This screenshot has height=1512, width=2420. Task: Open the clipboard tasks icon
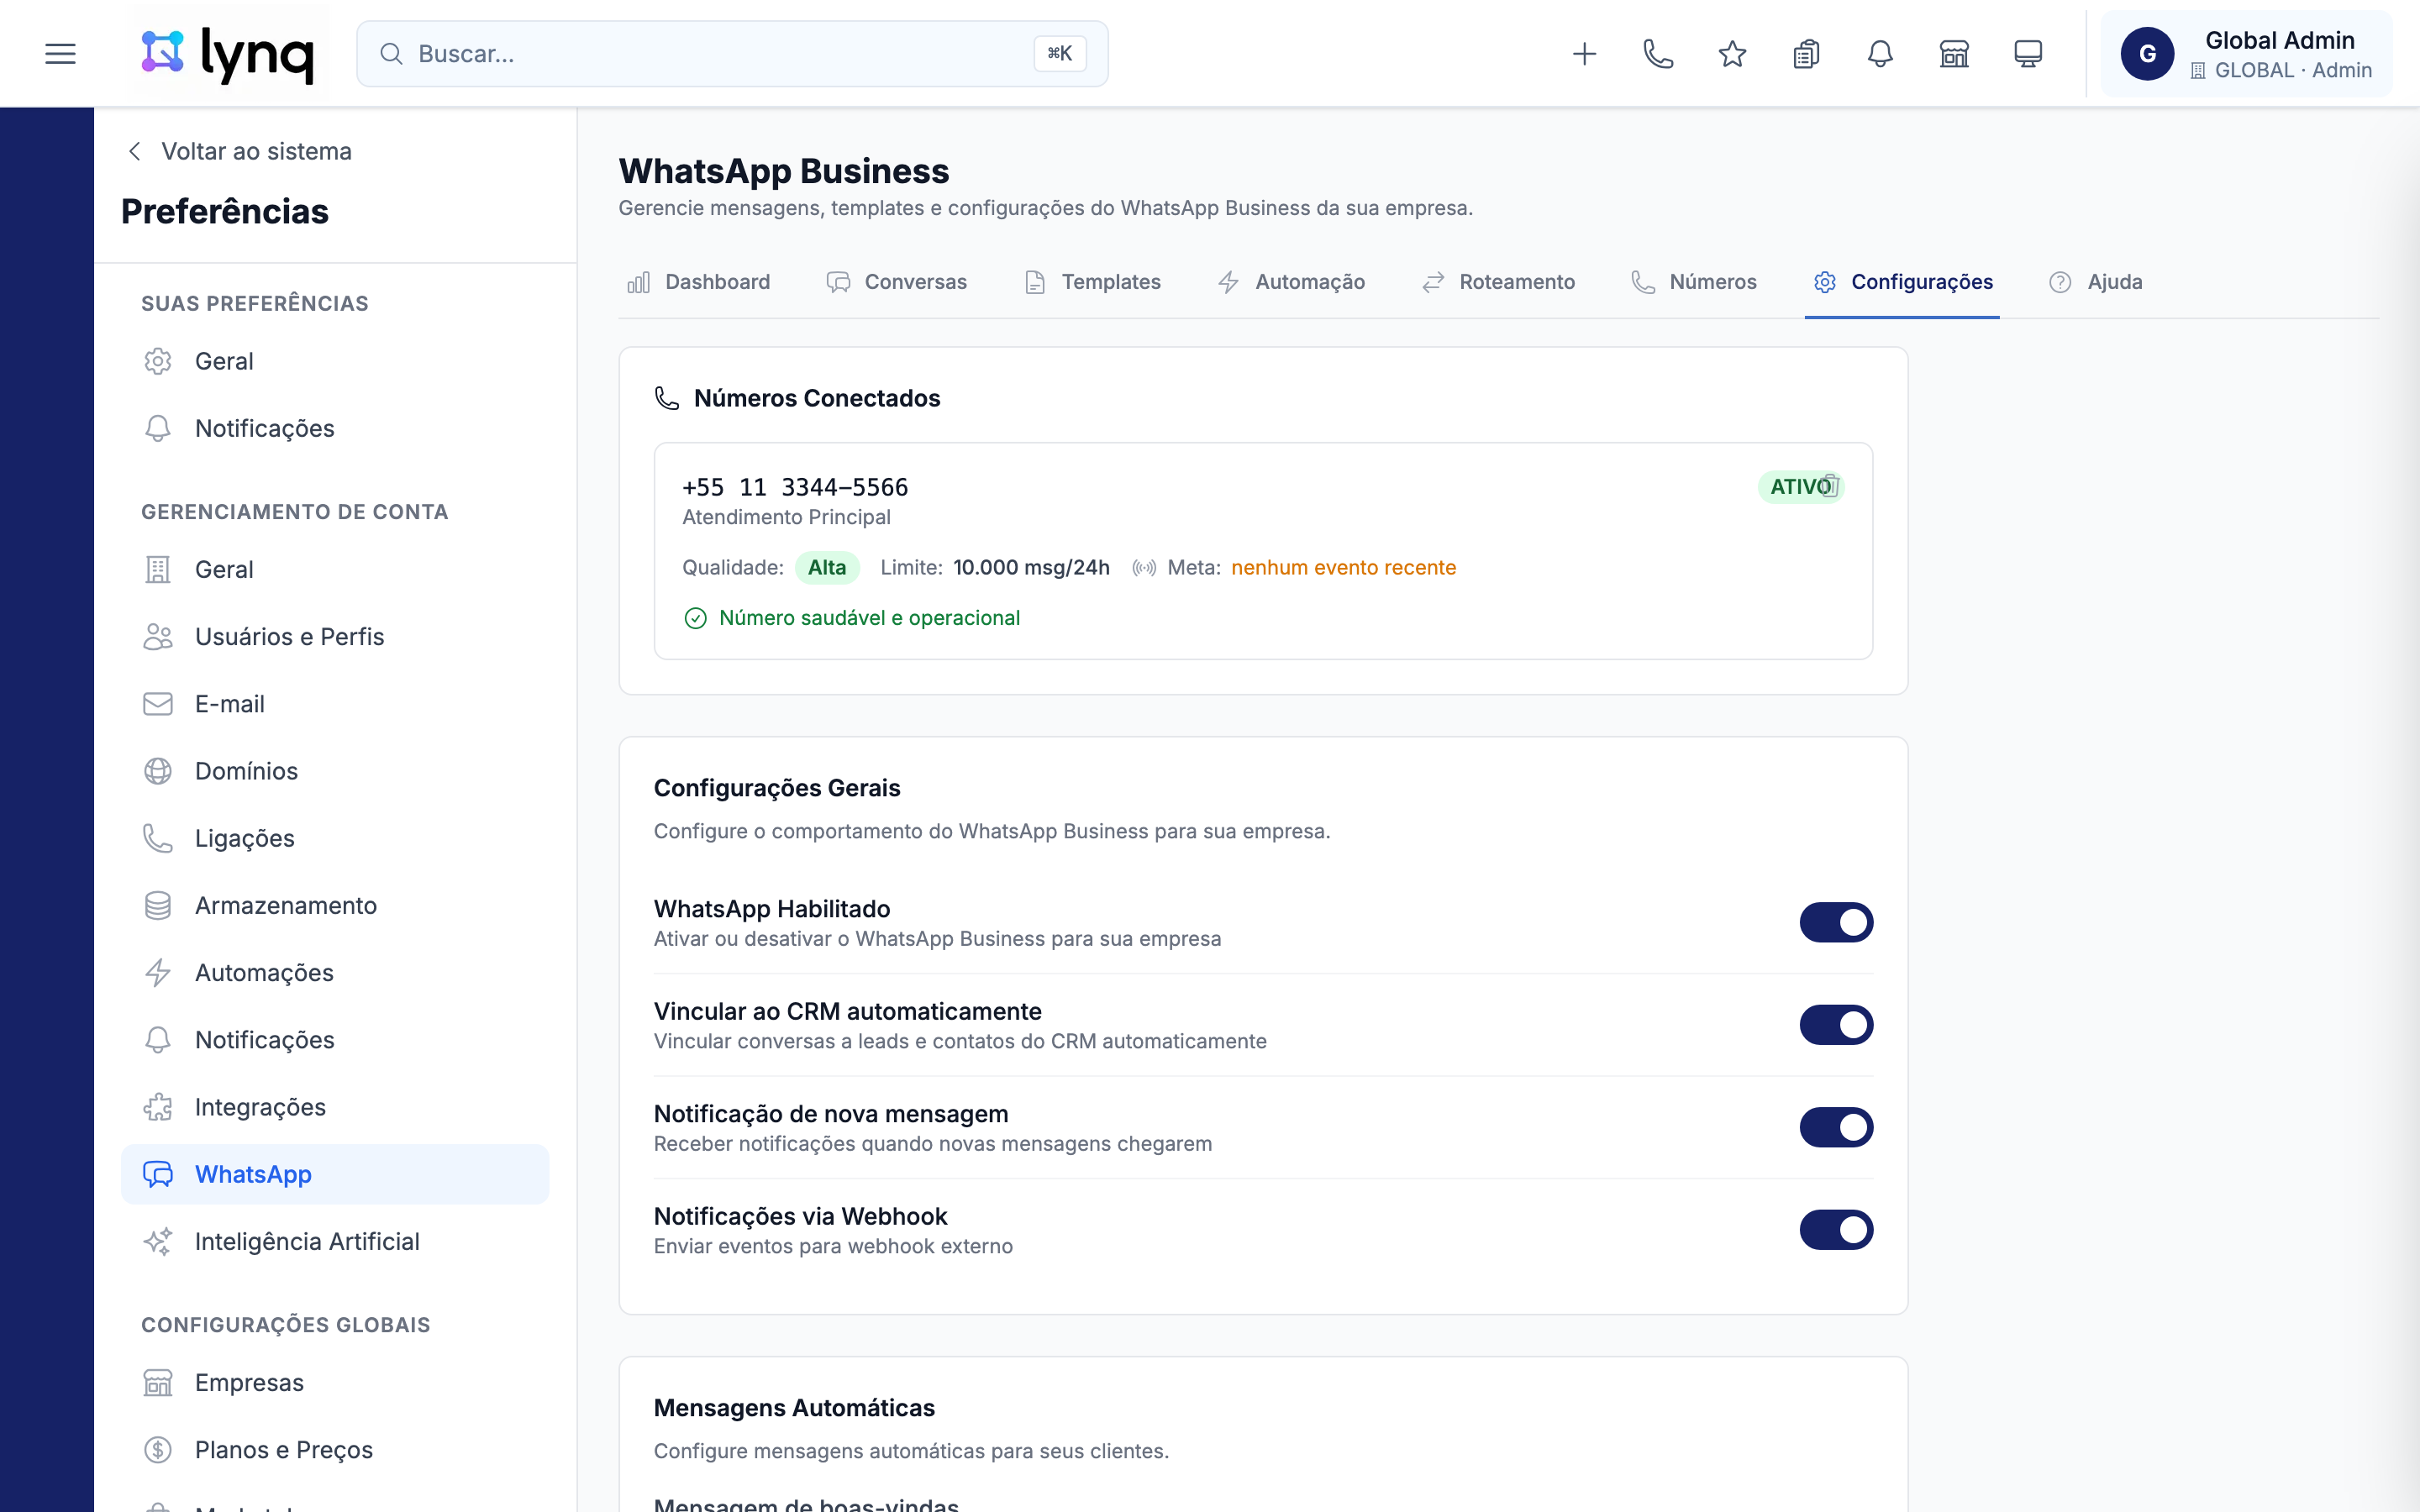coord(1806,54)
